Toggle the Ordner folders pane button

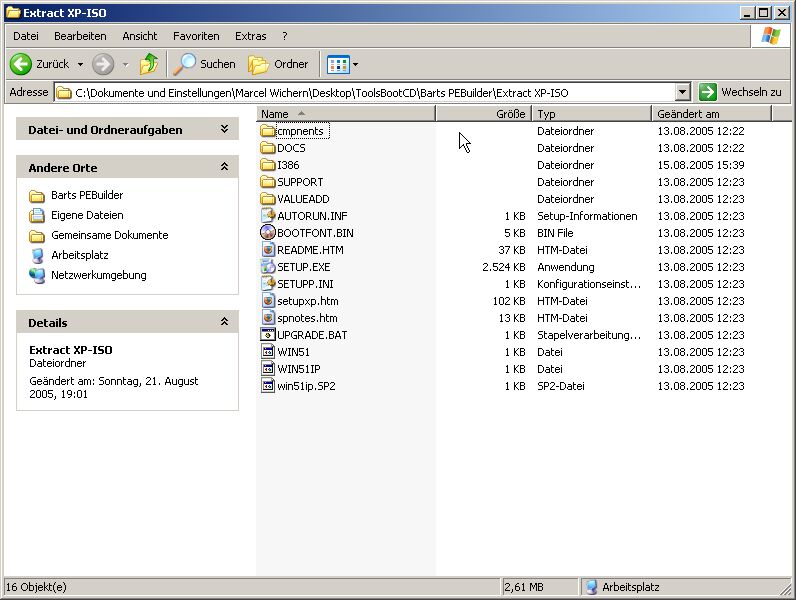(278, 64)
